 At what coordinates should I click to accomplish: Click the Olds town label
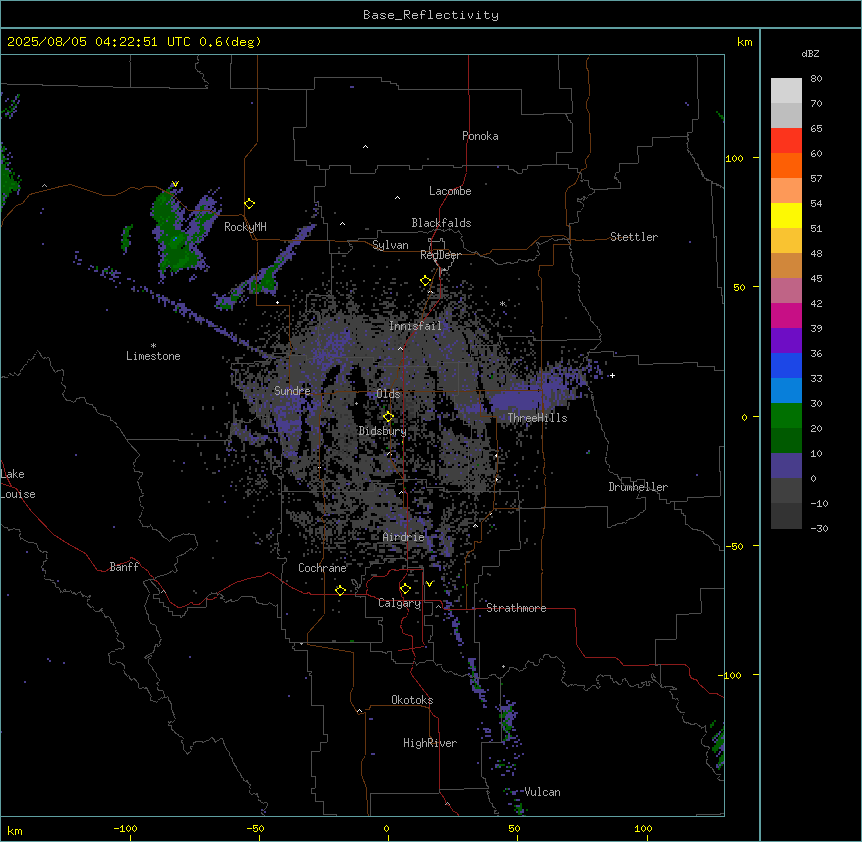388,394
